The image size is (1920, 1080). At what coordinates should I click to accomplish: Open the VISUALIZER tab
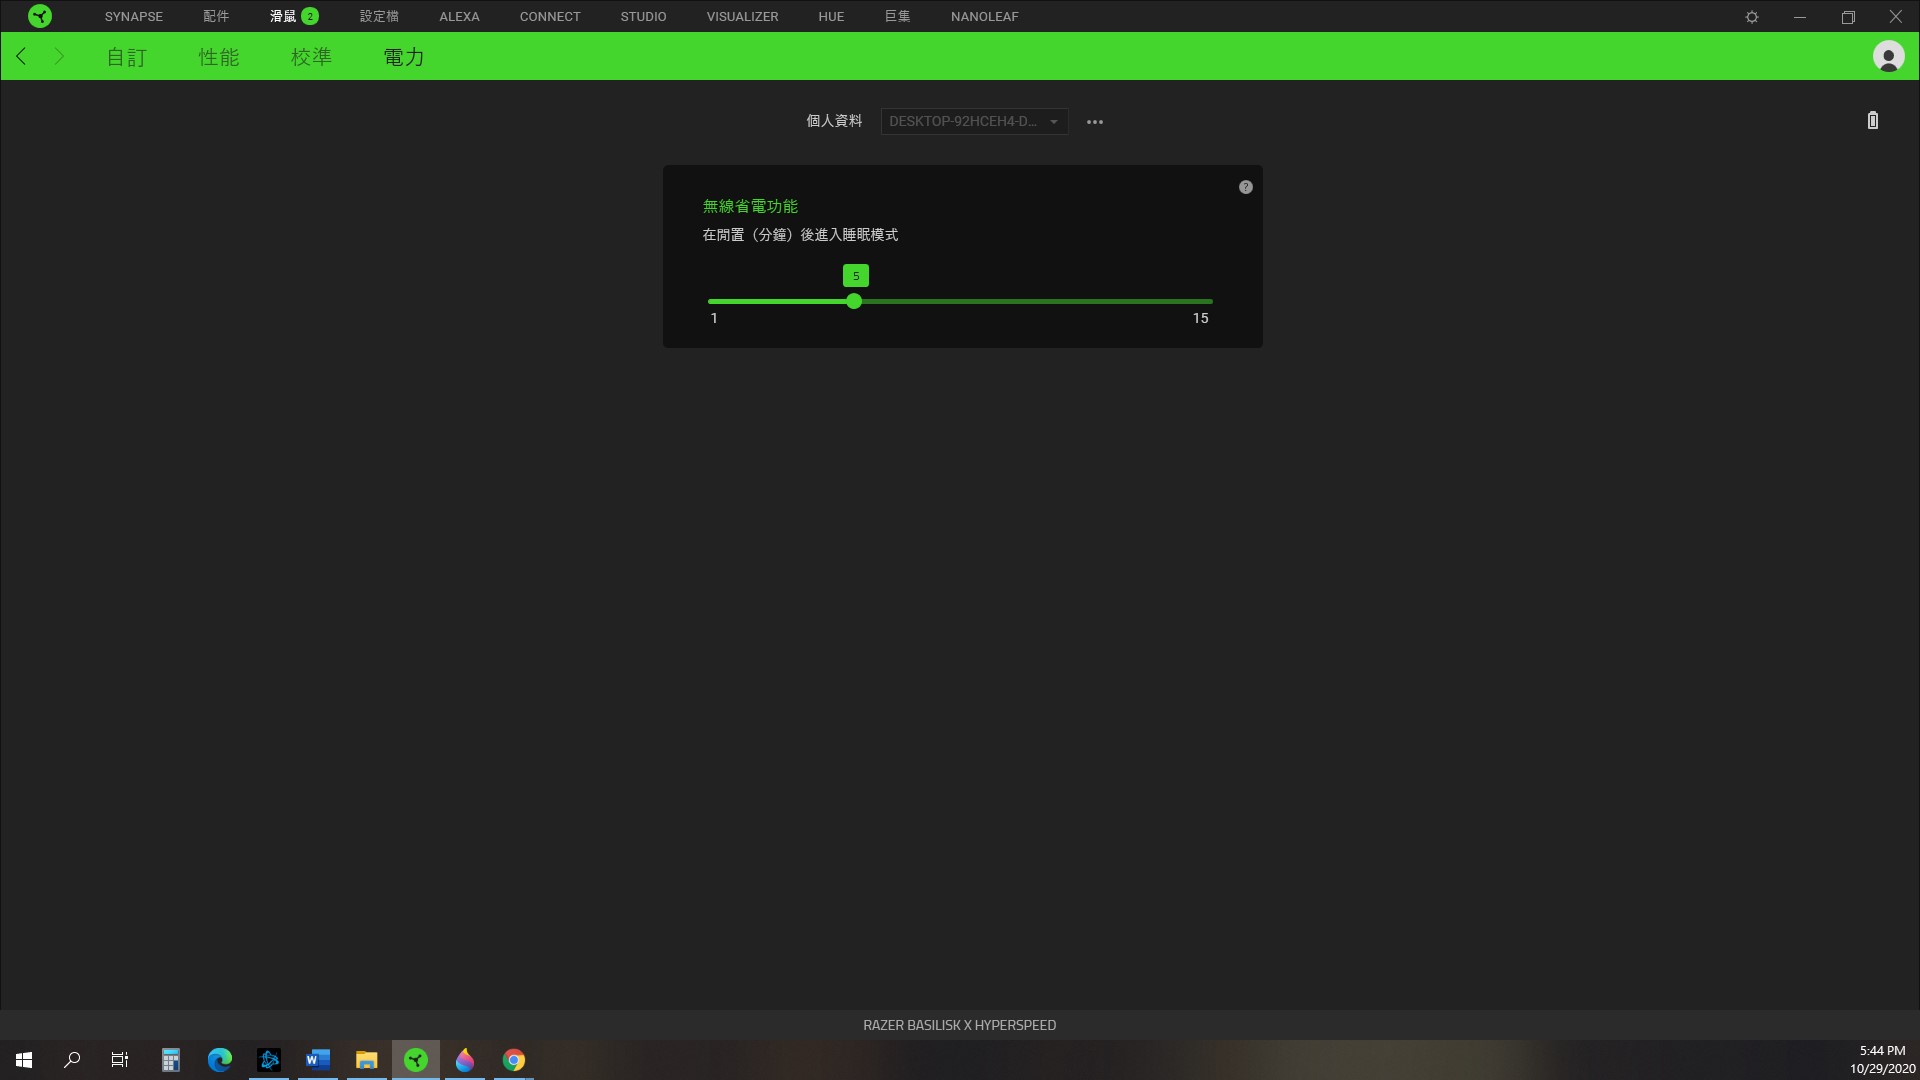point(742,16)
